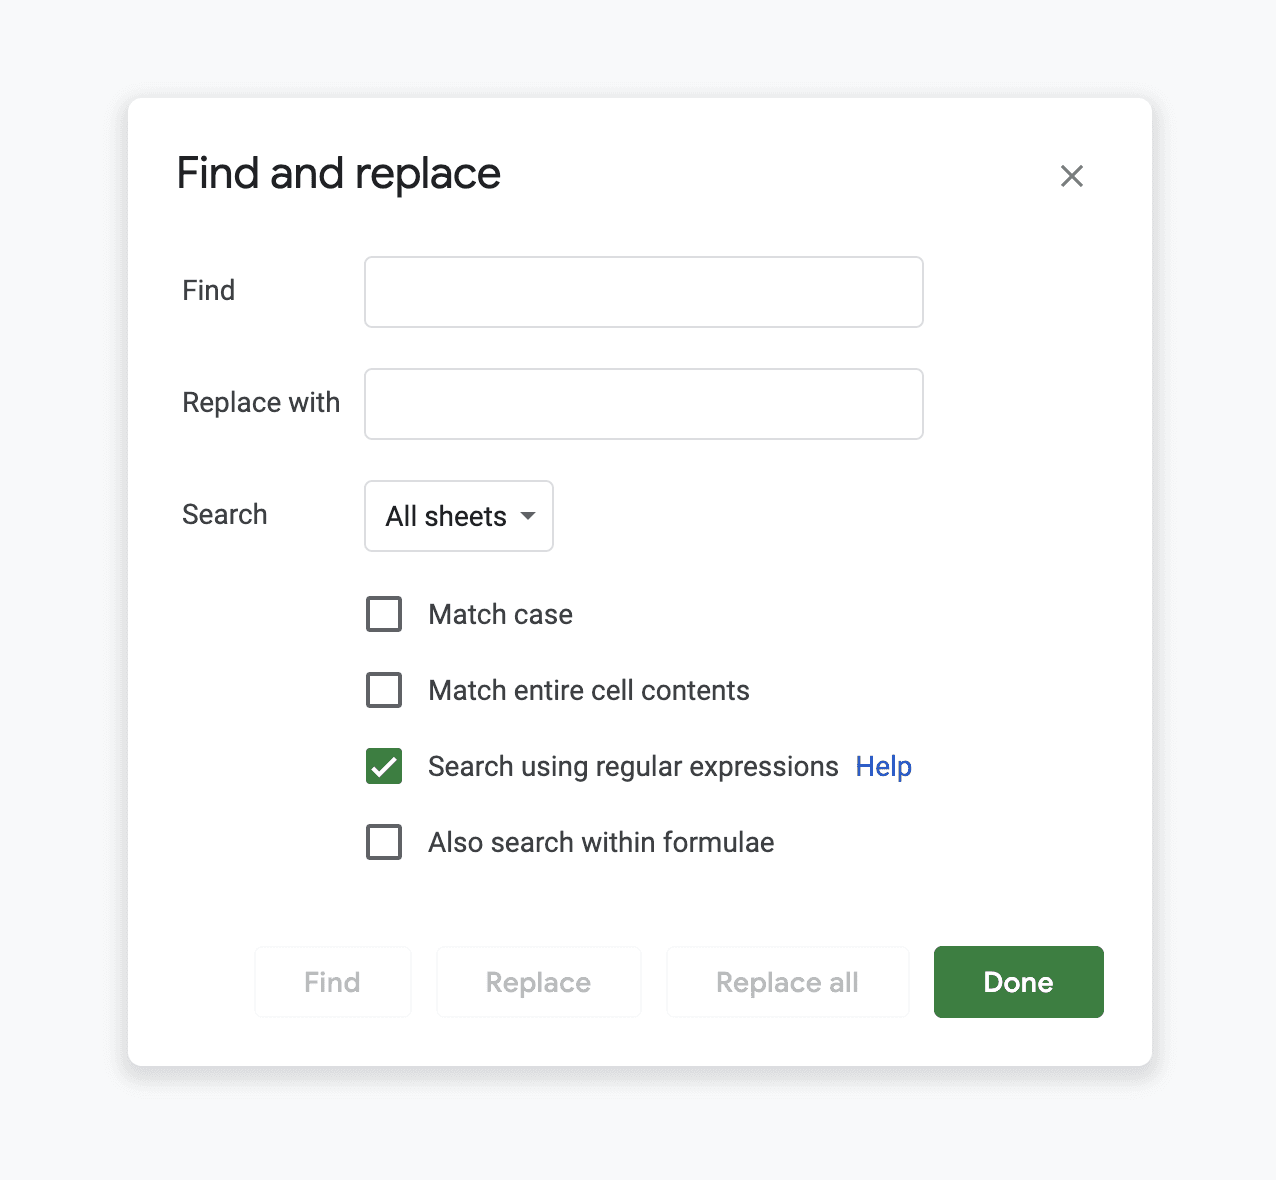Turn on case-sensitive matching
This screenshot has height=1180, width=1276.
click(x=384, y=614)
